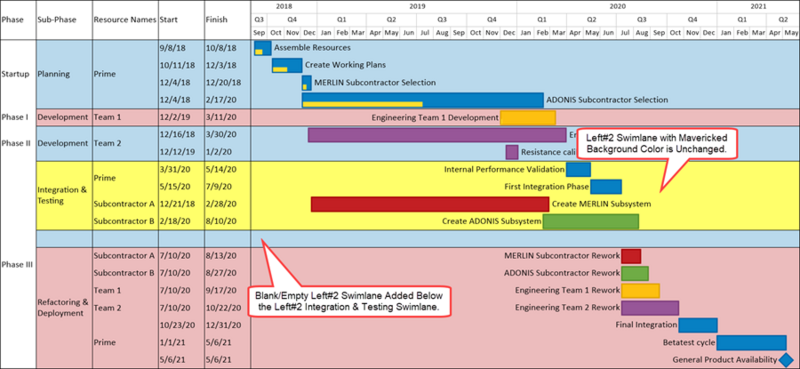Click the Final Integration task bar
Screen dimensions: 800x369
coord(698,325)
